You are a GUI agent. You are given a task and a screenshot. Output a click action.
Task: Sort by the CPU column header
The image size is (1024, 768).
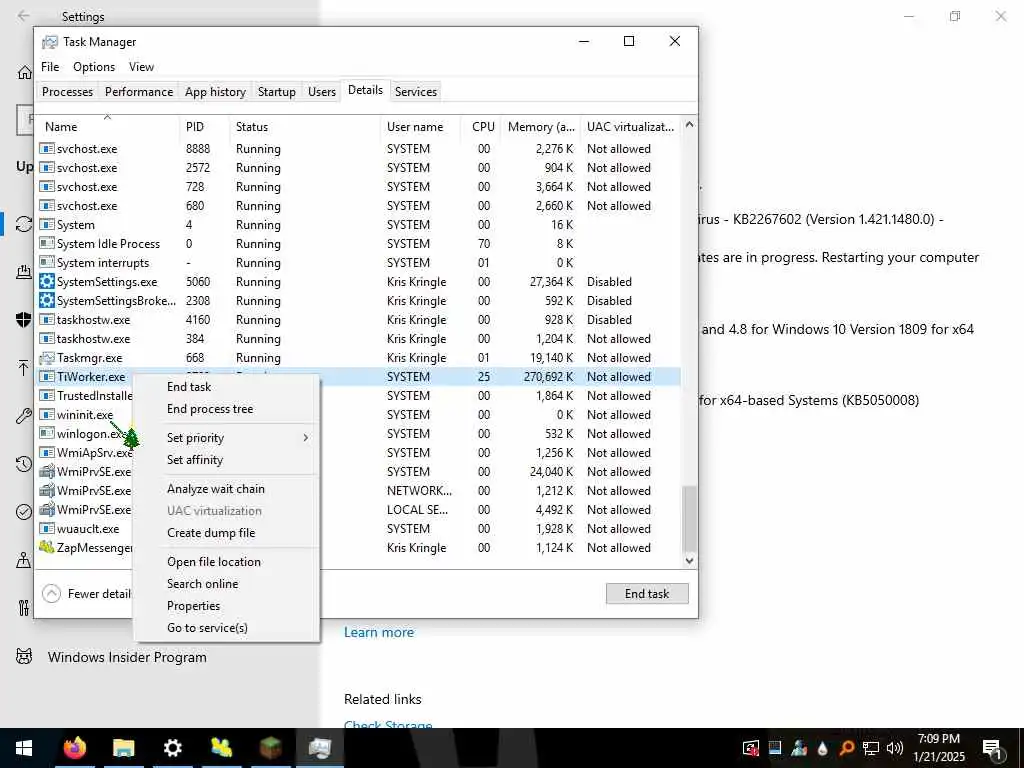click(x=483, y=127)
